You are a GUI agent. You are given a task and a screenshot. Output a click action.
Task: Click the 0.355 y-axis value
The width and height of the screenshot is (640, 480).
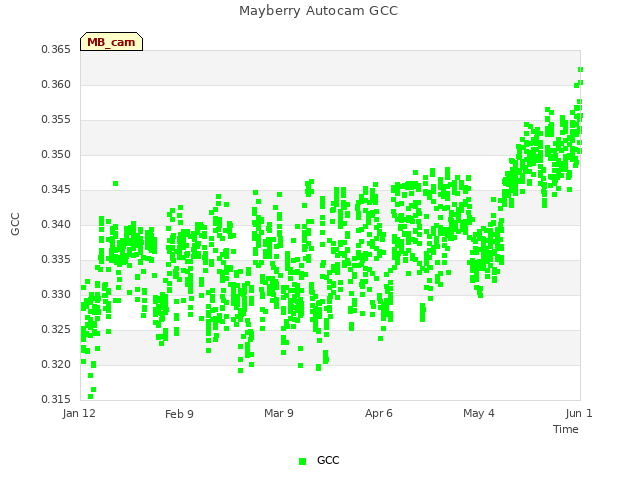click(x=56, y=120)
